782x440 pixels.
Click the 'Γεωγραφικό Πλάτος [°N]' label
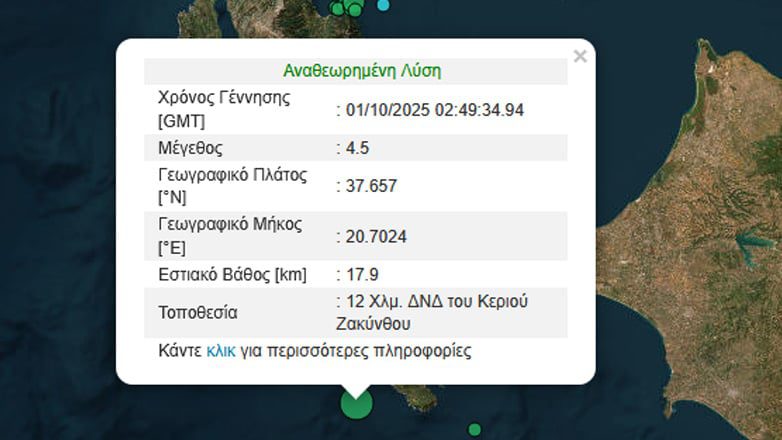click(x=232, y=186)
